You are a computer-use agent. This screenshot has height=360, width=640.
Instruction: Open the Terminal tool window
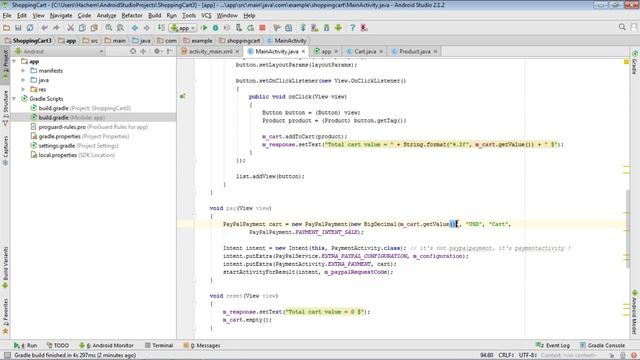[x=159, y=345]
